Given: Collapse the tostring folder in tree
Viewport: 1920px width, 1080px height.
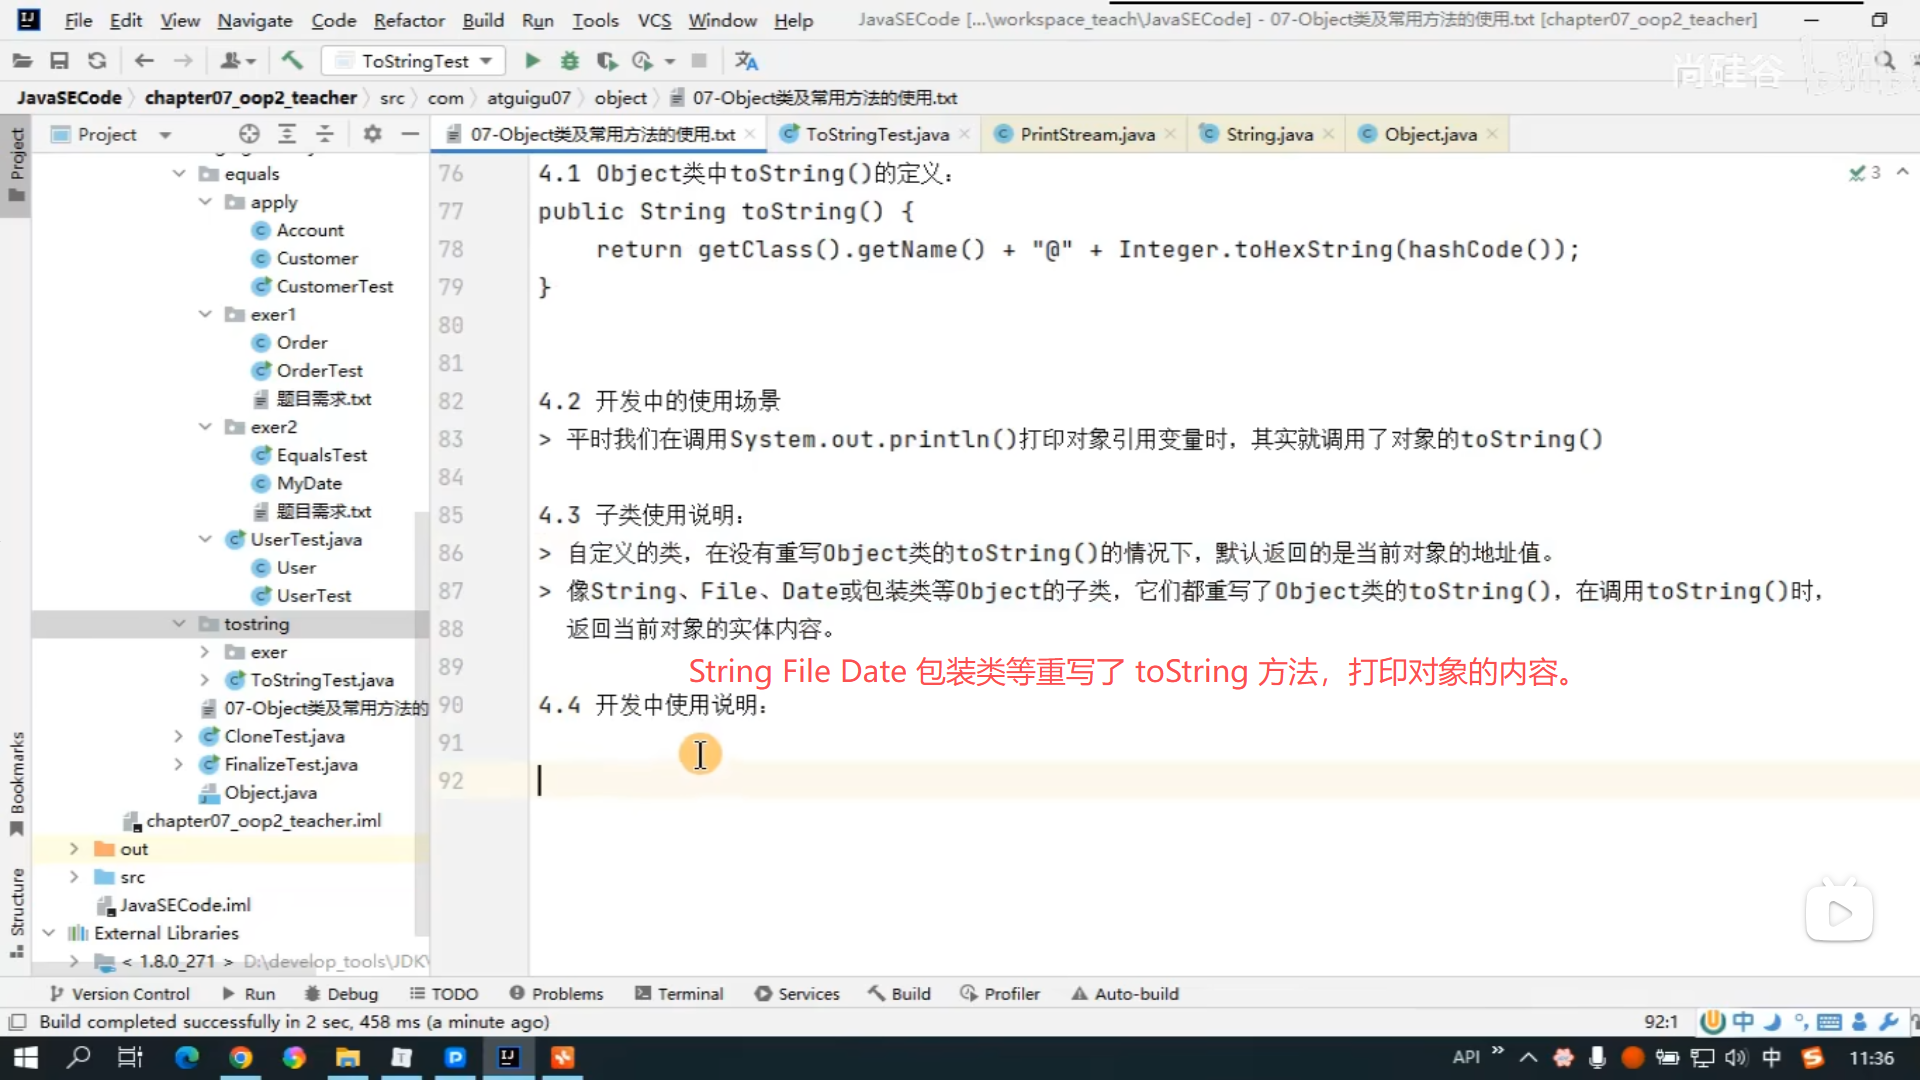Looking at the screenshot, I should 179,624.
